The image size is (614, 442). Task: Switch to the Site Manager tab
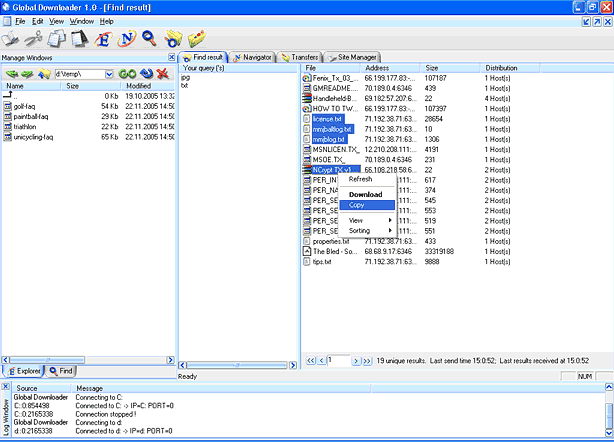pyautogui.click(x=352, y=57)
